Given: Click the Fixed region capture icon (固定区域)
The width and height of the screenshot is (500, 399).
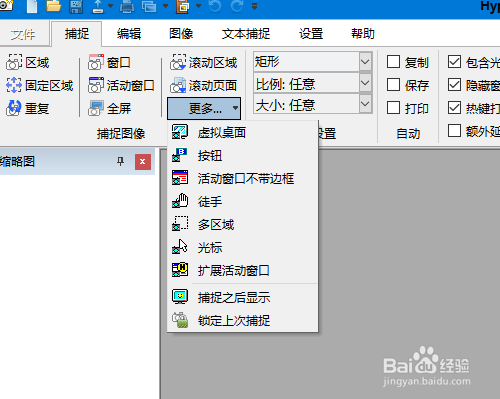Looking at the screenshot, I should (x=14, y=85).
